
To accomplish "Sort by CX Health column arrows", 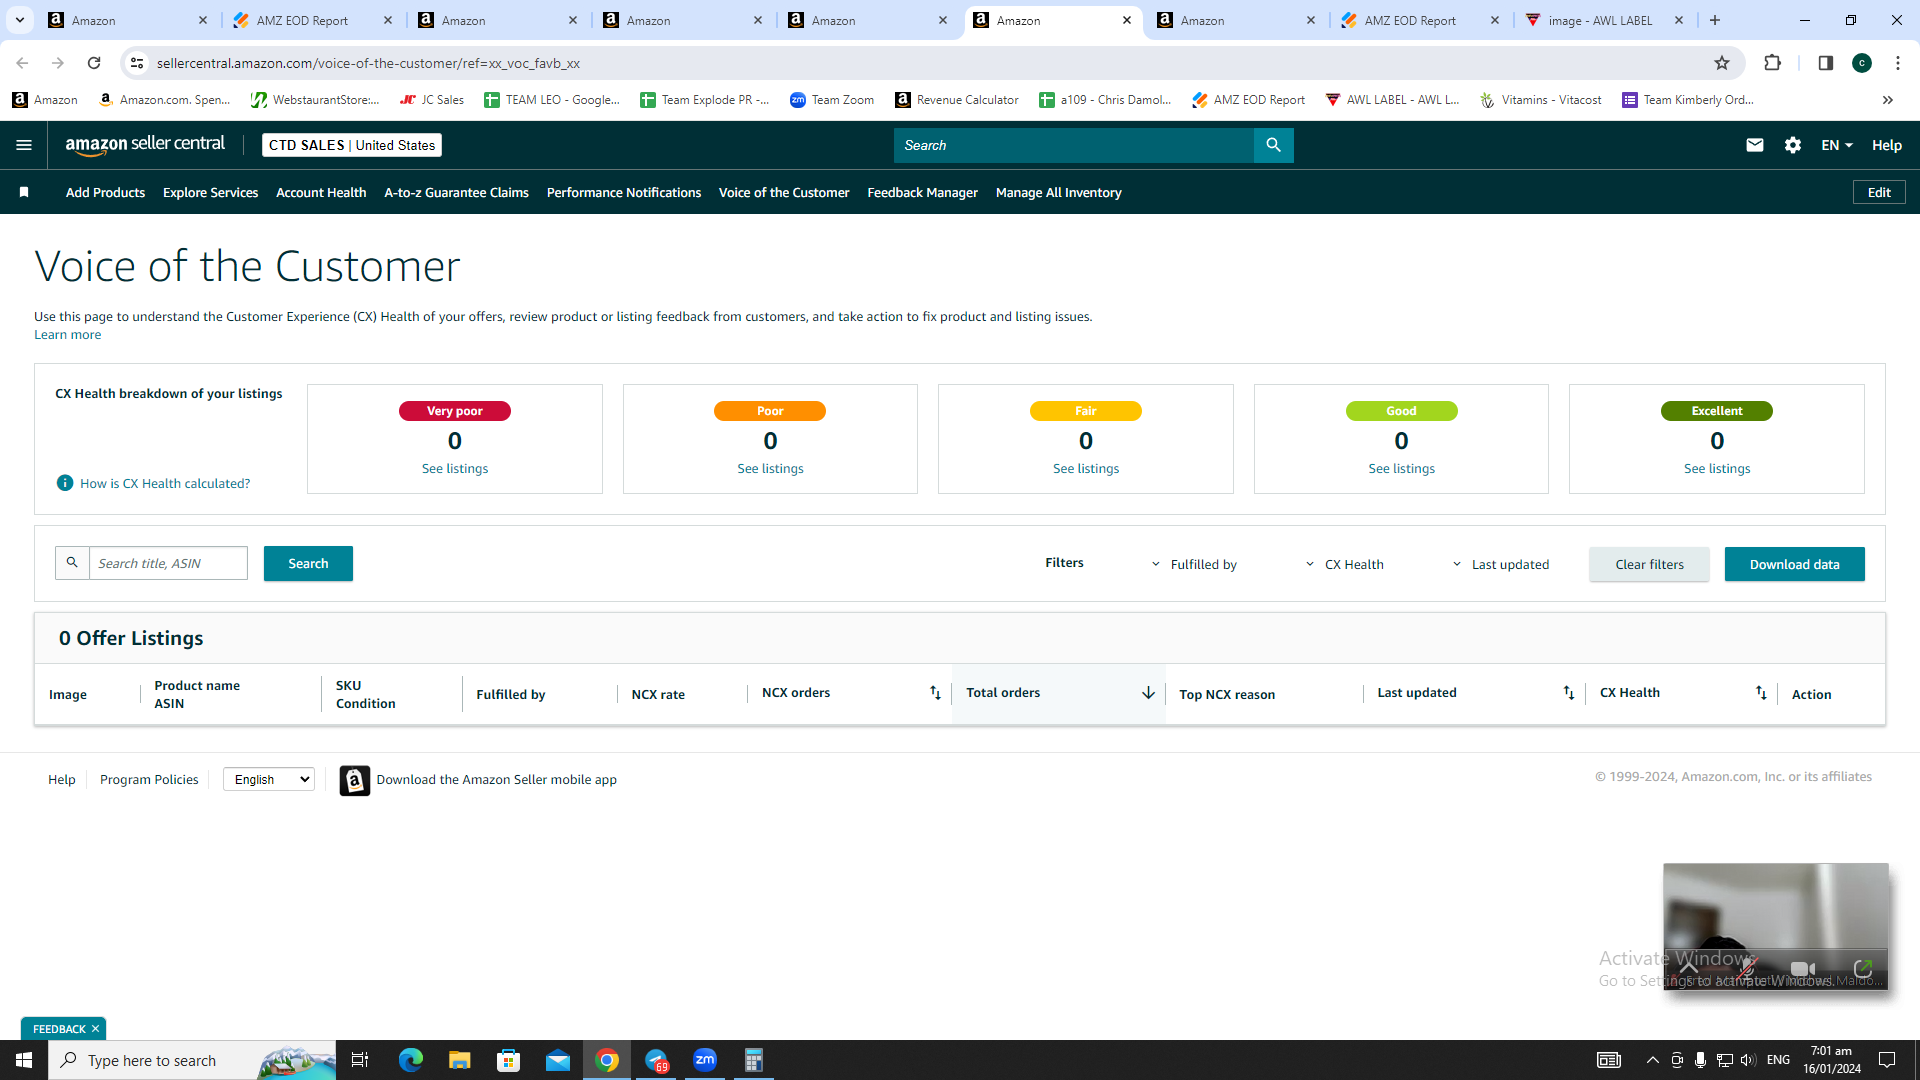I will (1761, 693).
